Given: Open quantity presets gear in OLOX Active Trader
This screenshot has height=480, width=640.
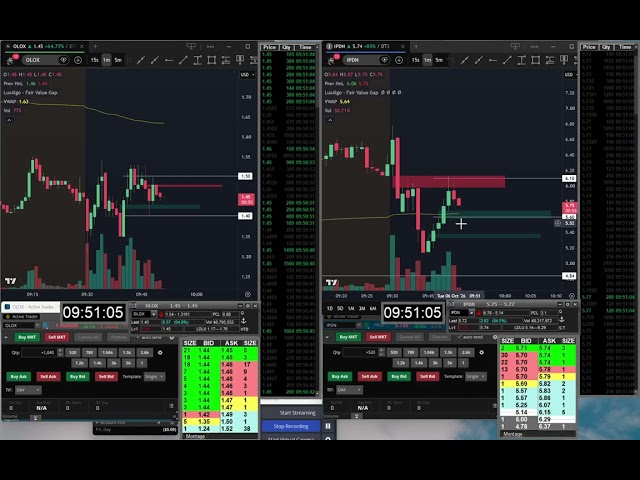Looking at the screenshot, I should tap(160, 352).
